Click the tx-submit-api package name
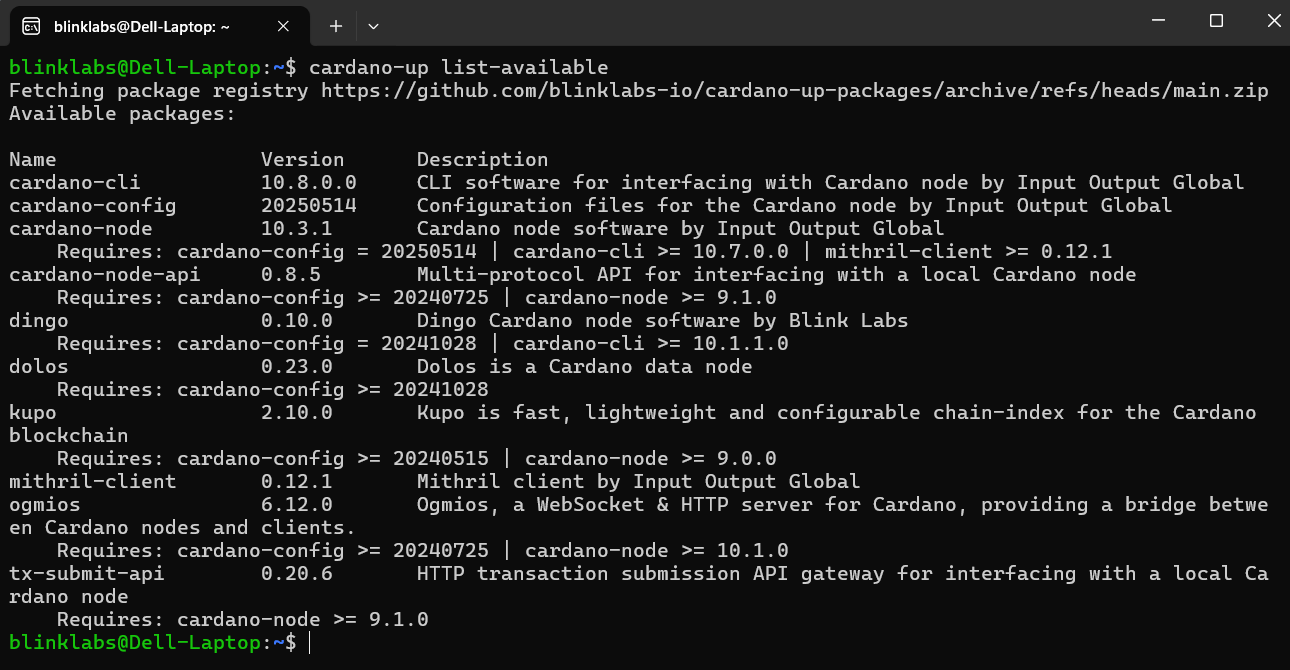This screenshot has width=1290, height=670. pyautogui.click(x=87, y=574)
